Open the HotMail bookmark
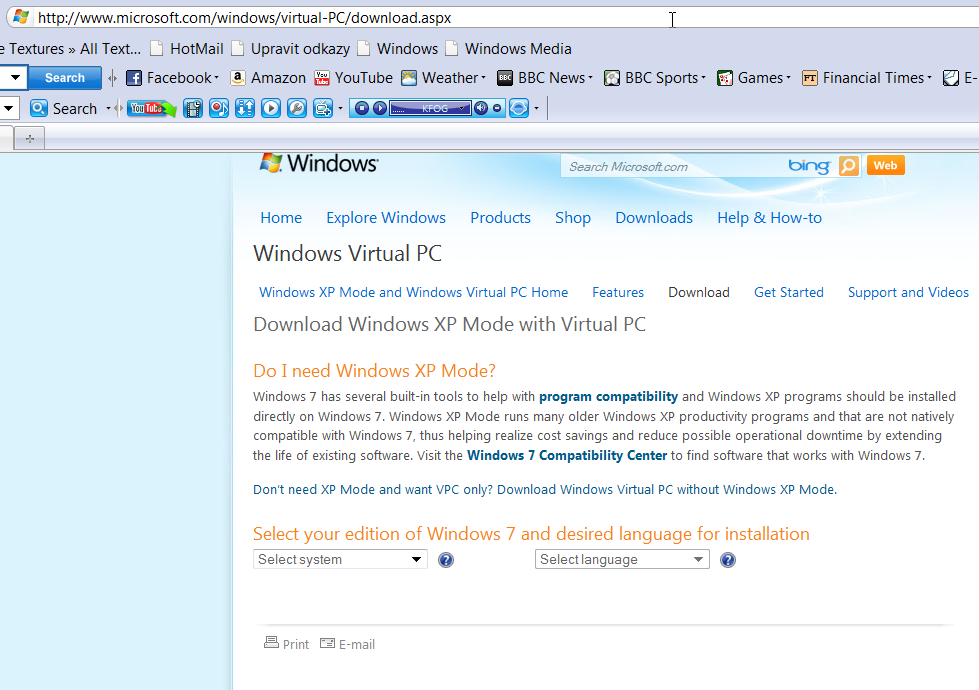Screen dimensions: 979x690 pos(187,49)
